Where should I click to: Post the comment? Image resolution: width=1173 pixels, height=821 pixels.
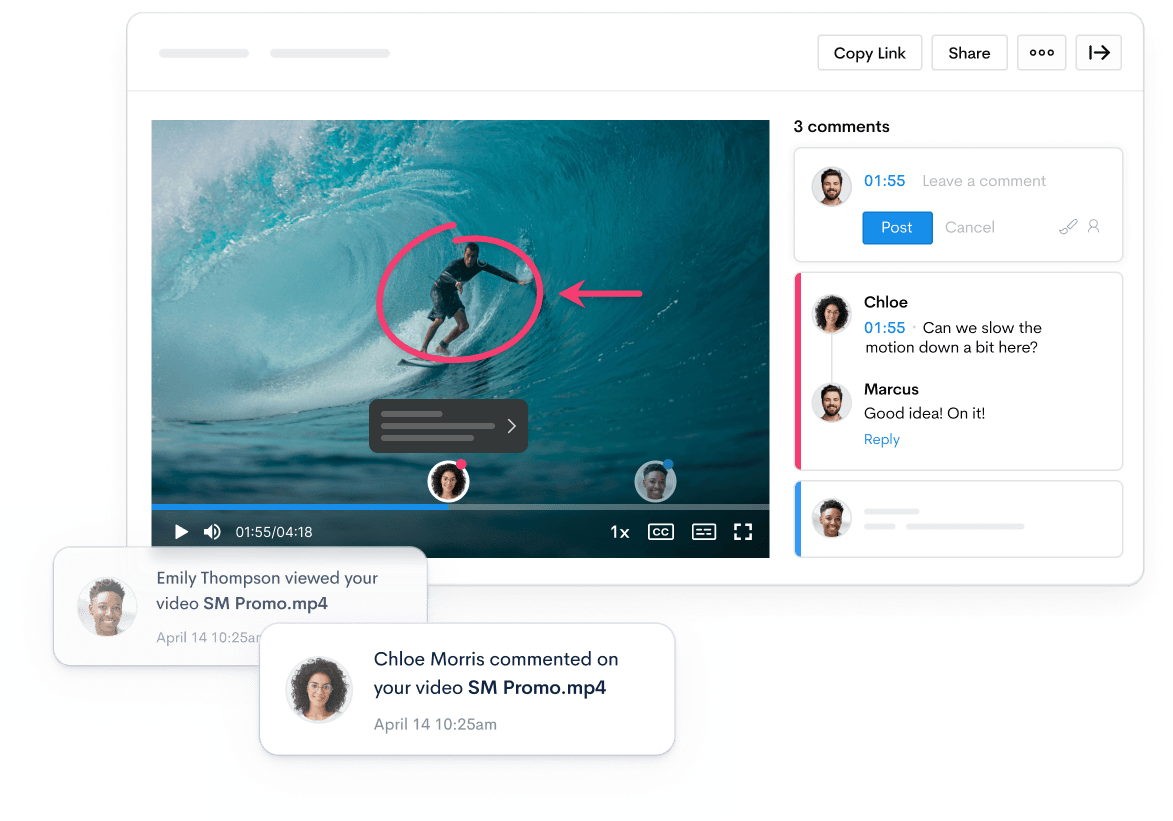[x=897, y=228]
